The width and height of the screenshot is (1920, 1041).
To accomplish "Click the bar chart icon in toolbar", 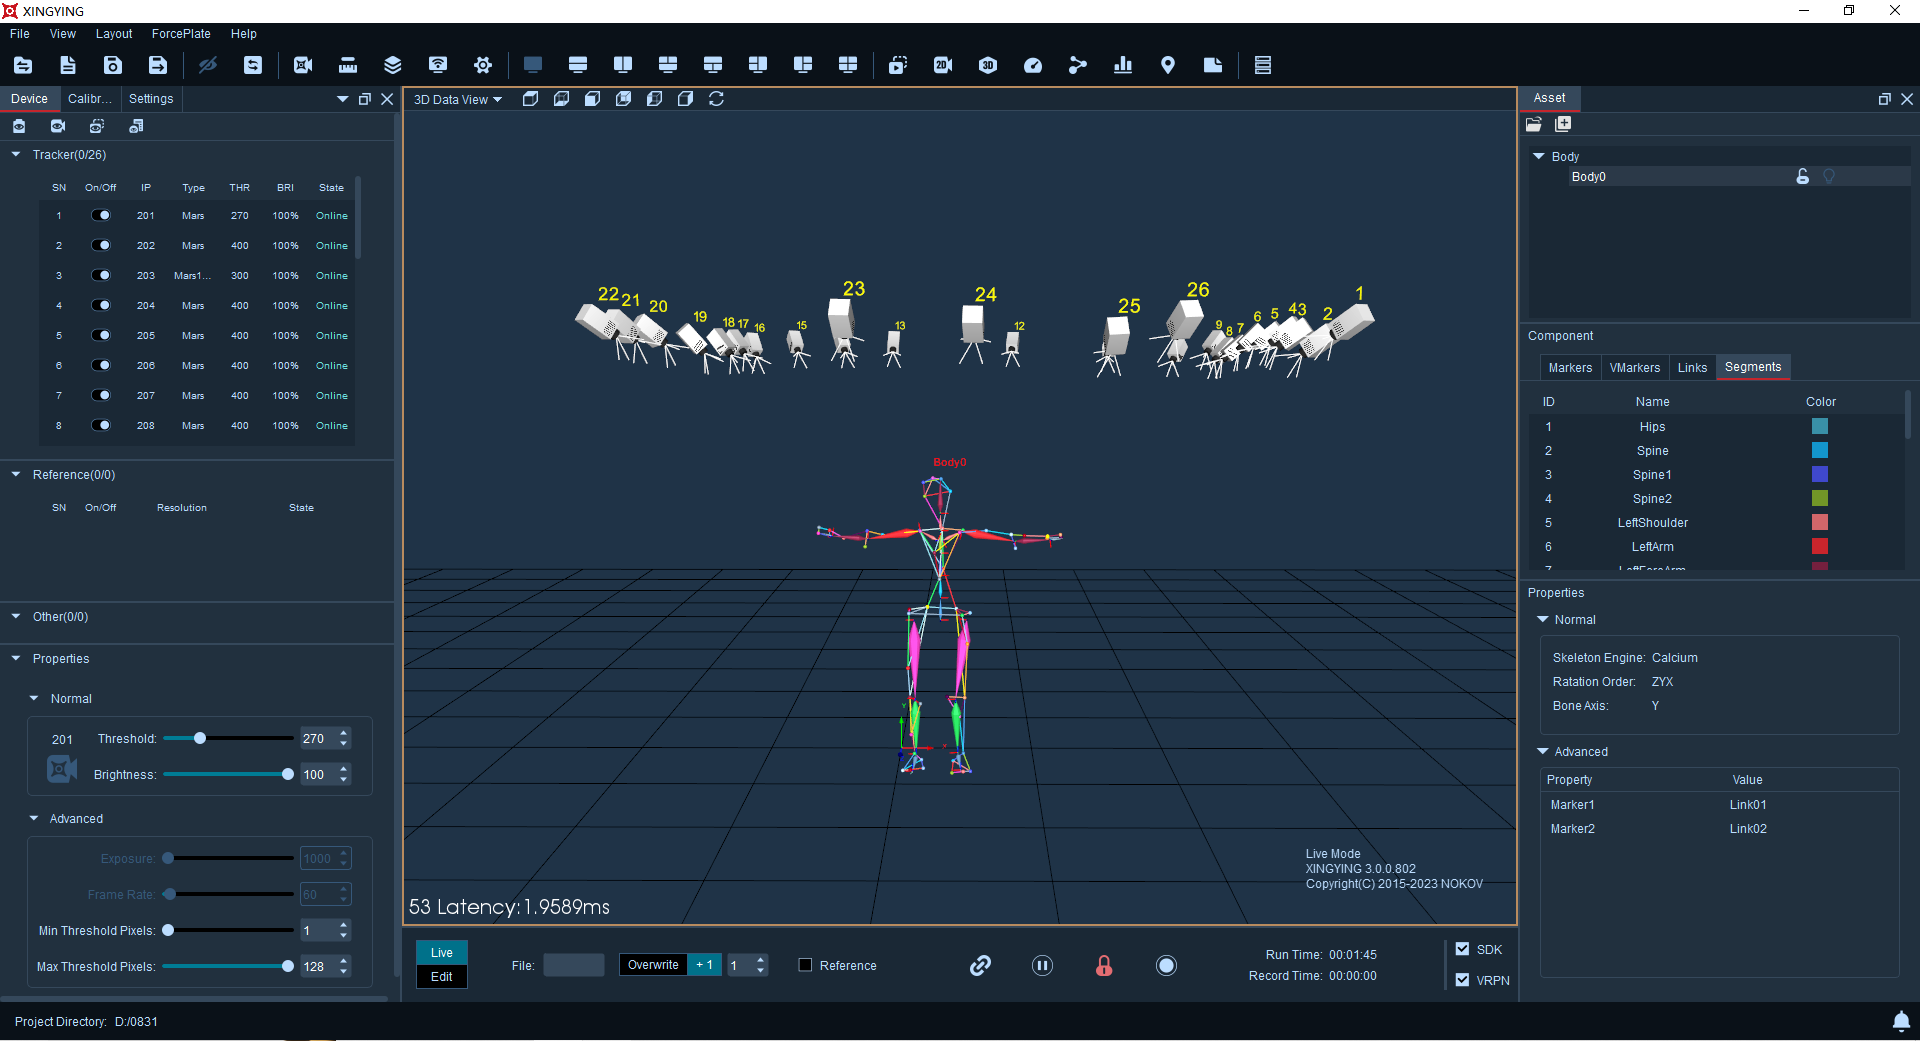I will click(x=1123, y=65).
